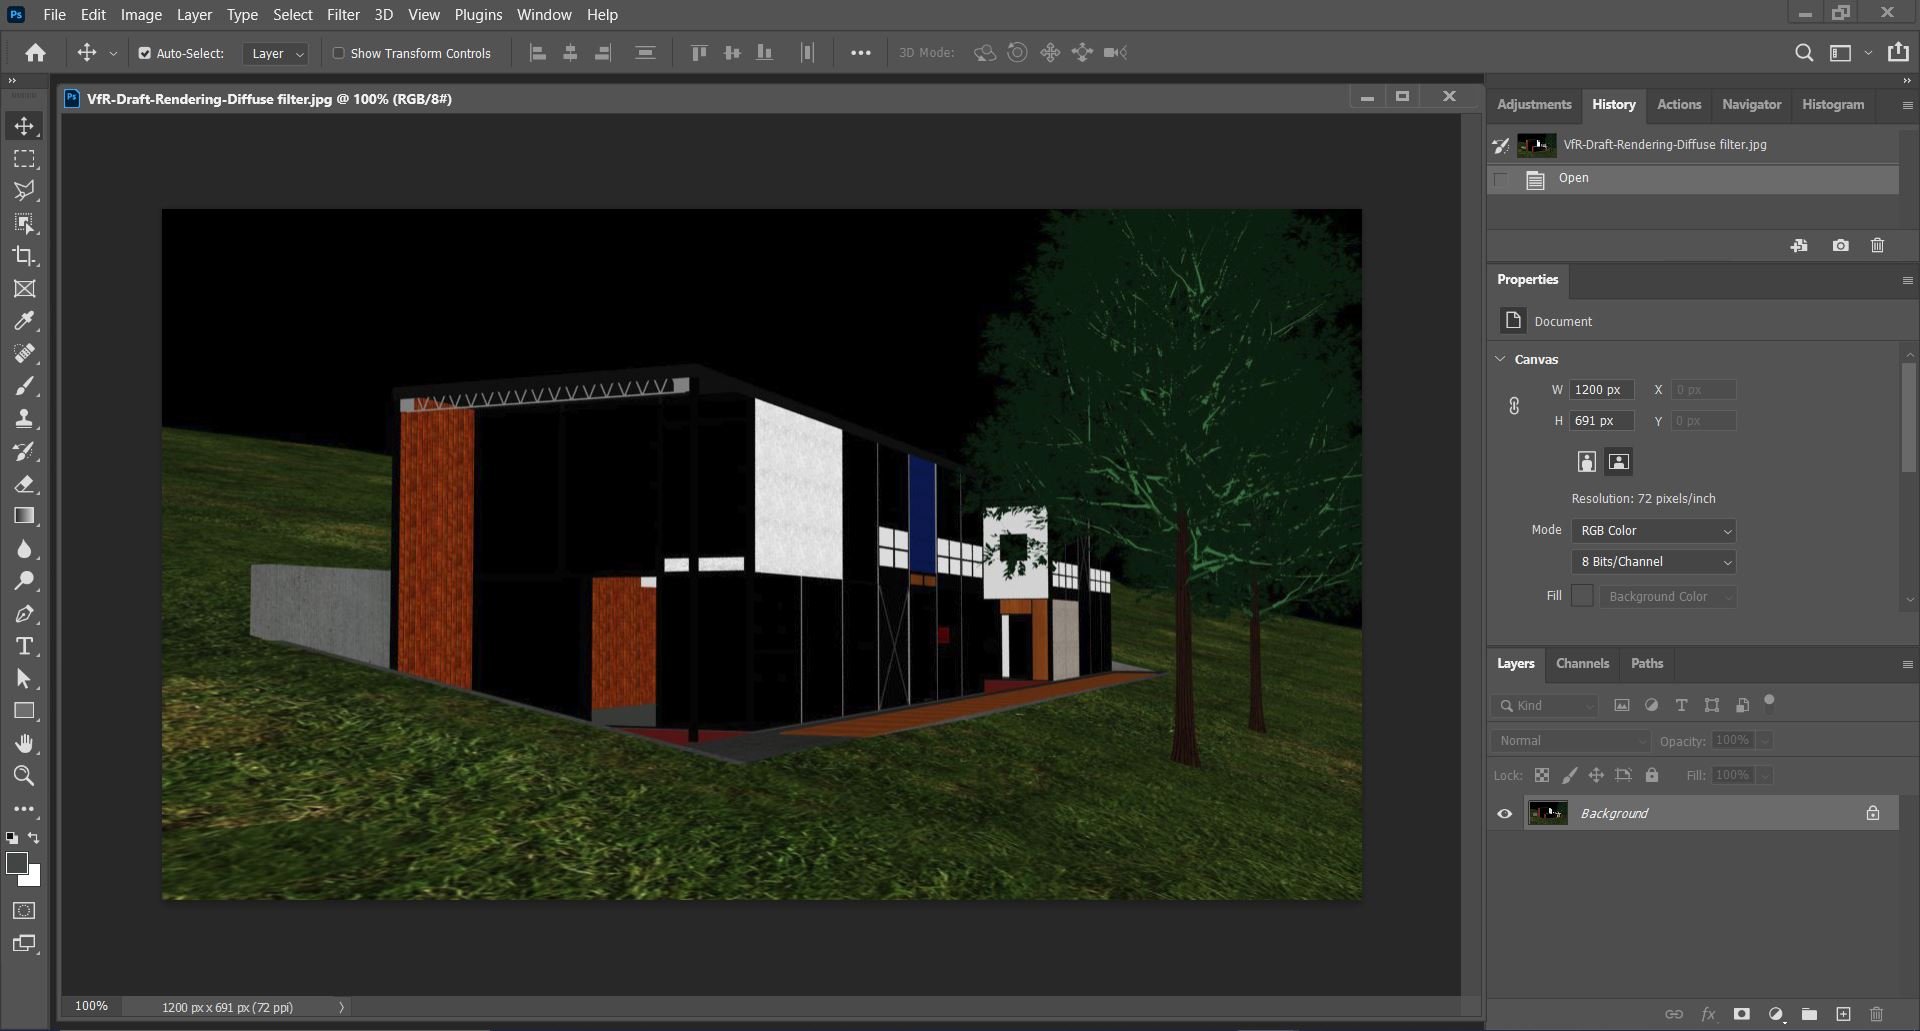This screenshot has width=1920, height=1031.
Task: Open the adjustment layer menu in Layers panel
Action: click(1776, 1013)
